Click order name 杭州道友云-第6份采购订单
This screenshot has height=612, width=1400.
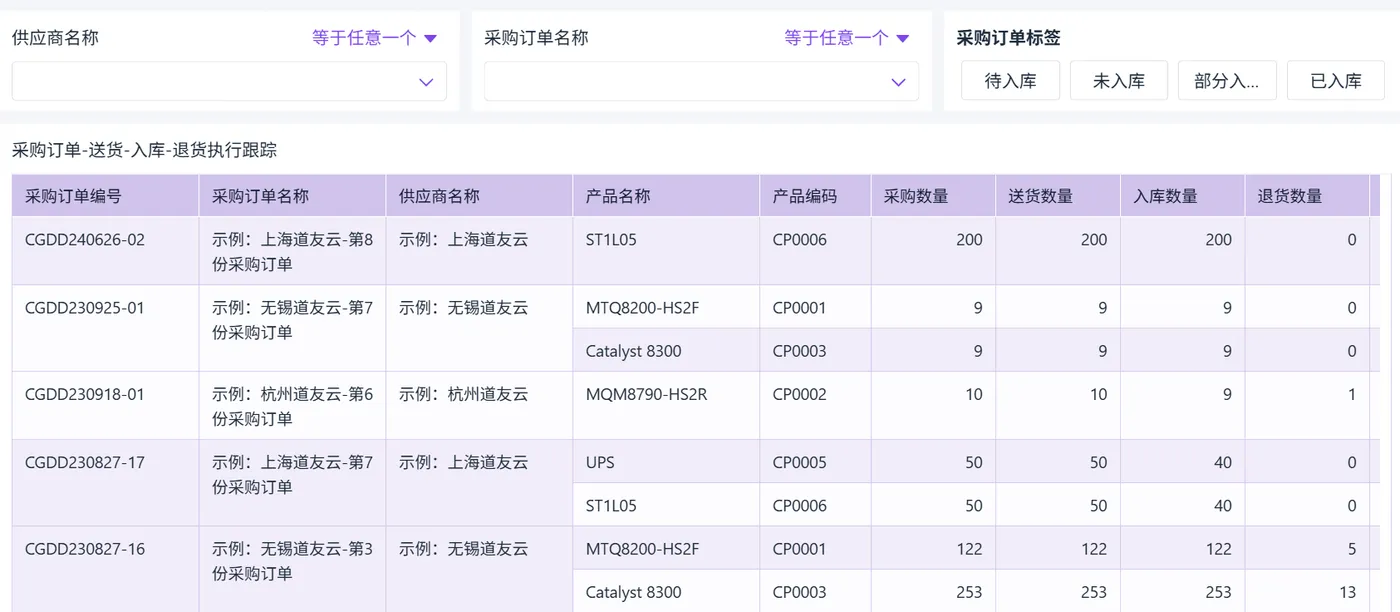(x=292, y=407)
